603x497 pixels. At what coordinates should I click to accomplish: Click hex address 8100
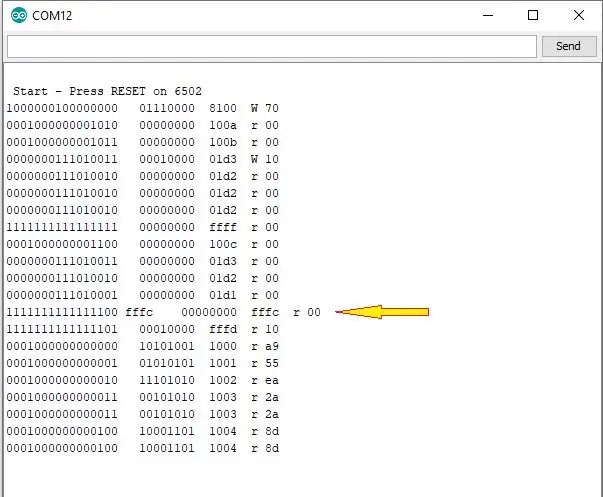223,108
